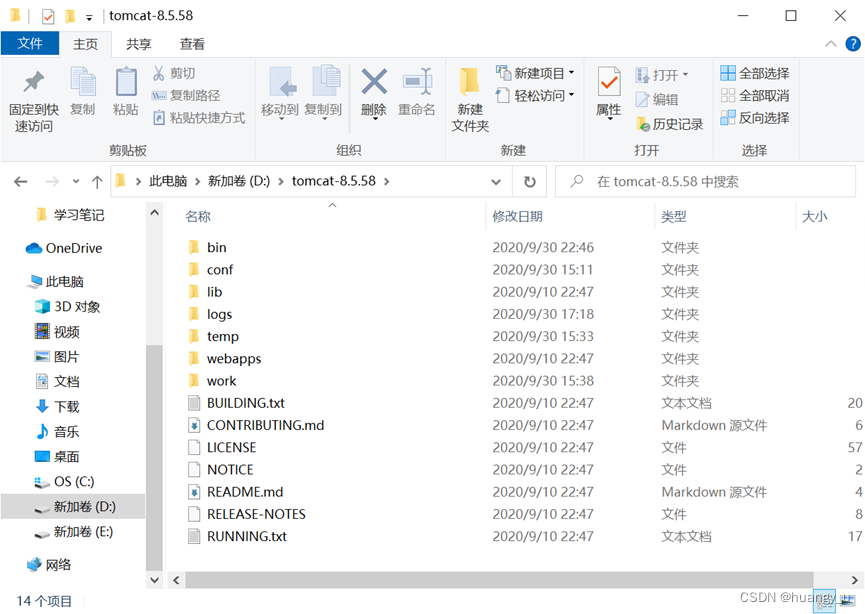Refresh the current folder view
The width and height of the screenshot is (865, 614).
(x=530, y=181)
